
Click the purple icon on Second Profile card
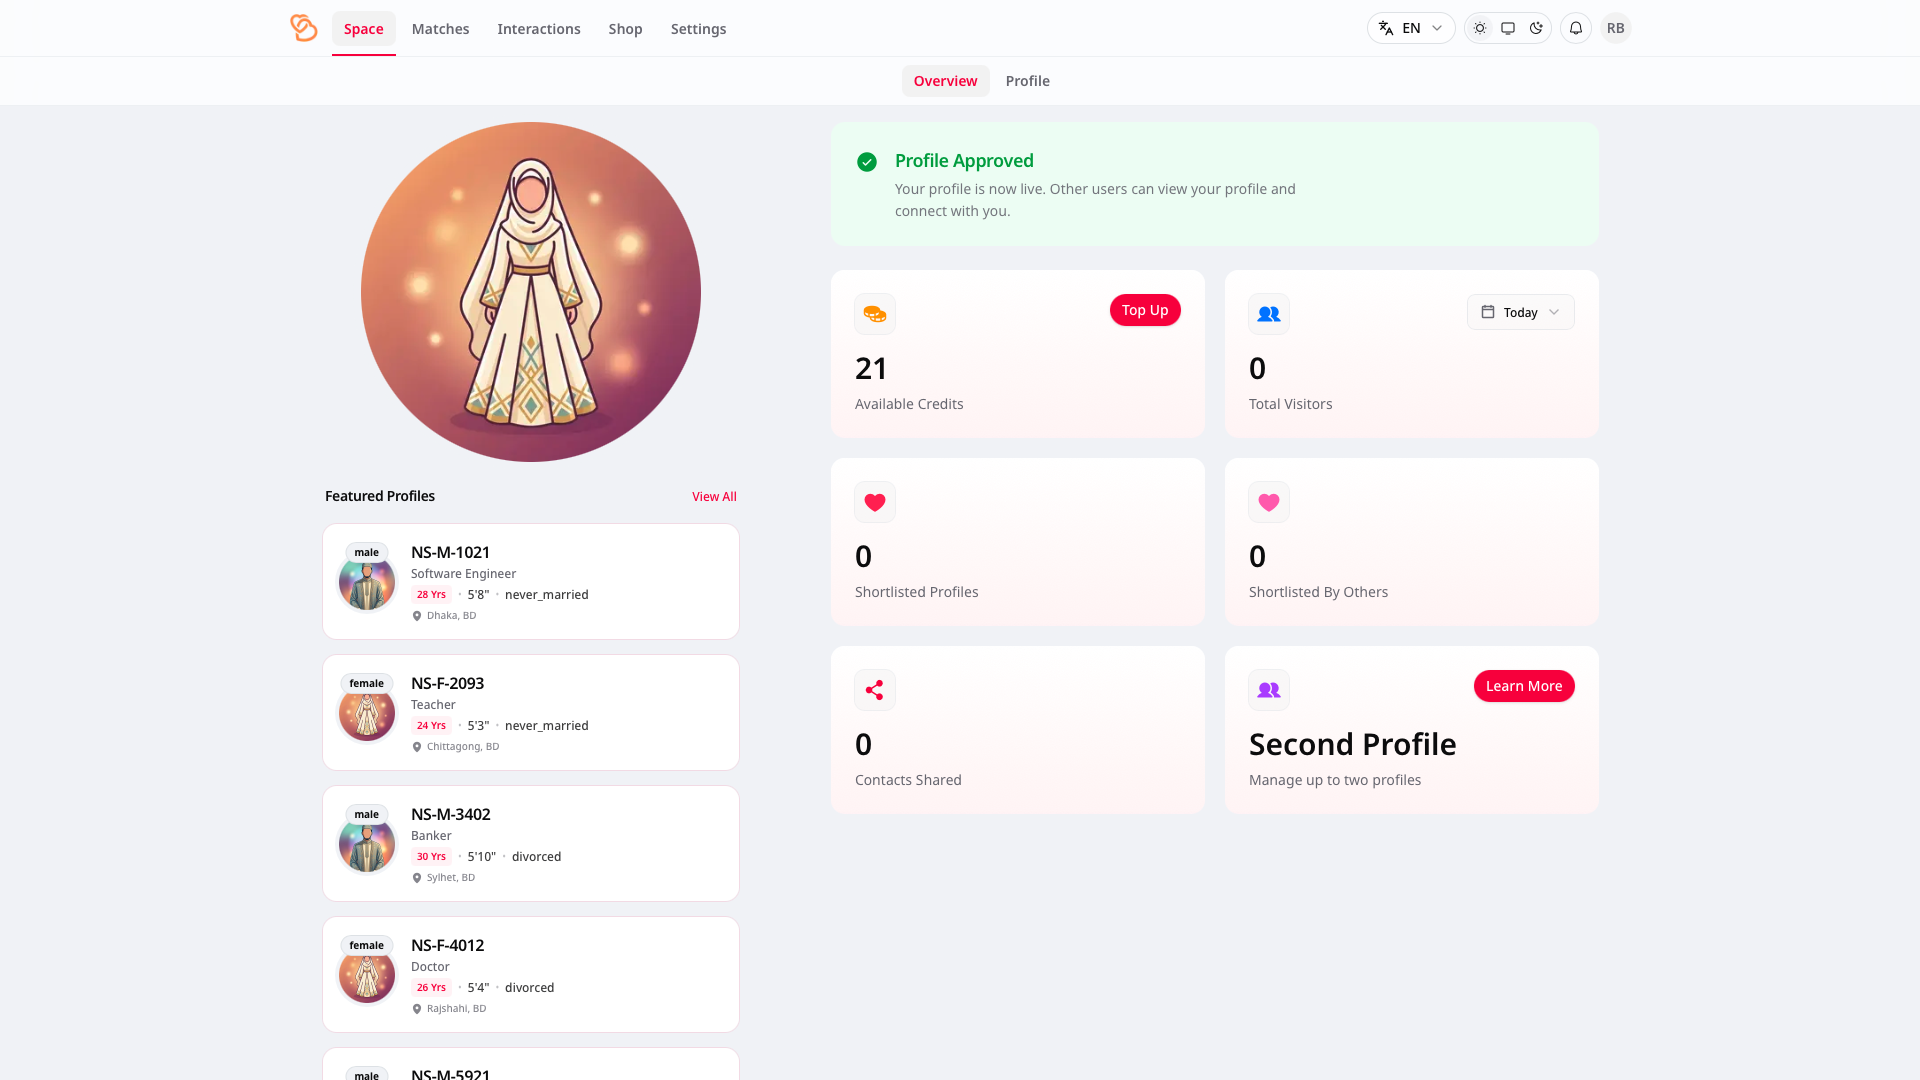click(1268, 689)
